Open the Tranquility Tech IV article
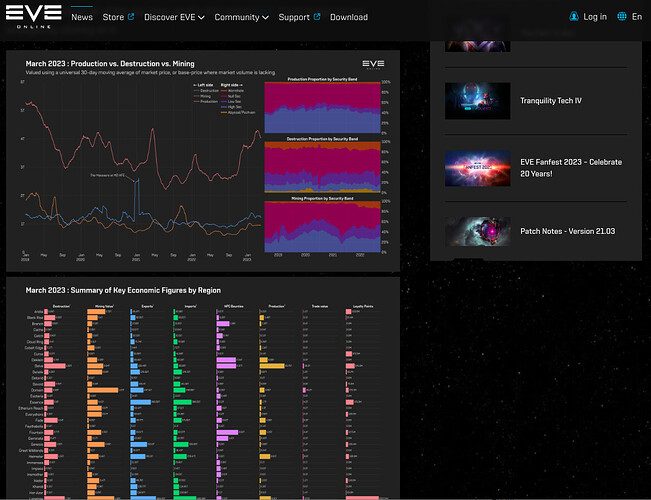Screen dimensions: 651x500 (551, 100)
